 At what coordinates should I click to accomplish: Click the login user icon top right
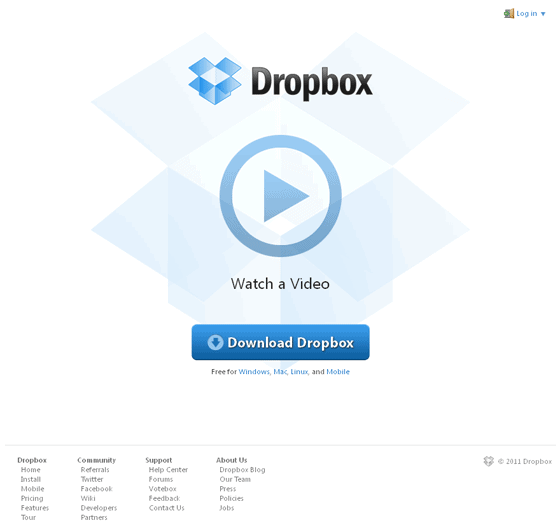tap(509, 14)
